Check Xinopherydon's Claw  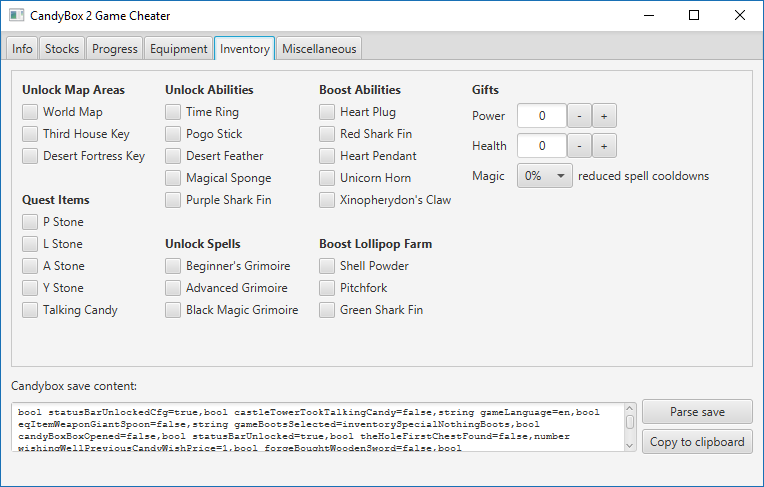point(327,200)
